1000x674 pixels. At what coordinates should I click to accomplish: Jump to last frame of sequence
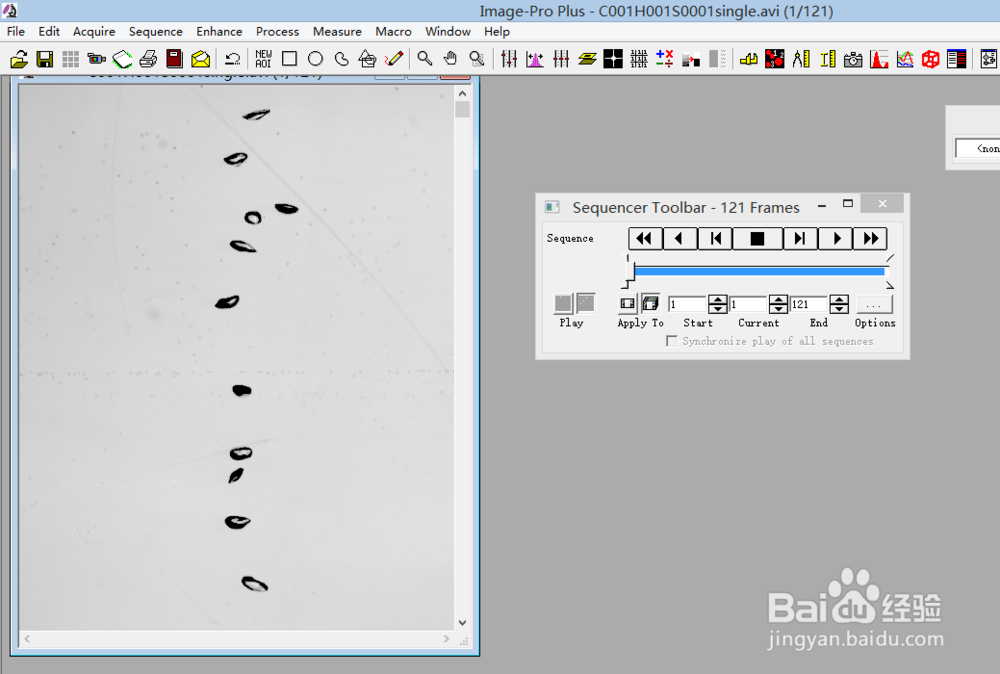coord(800,238)
